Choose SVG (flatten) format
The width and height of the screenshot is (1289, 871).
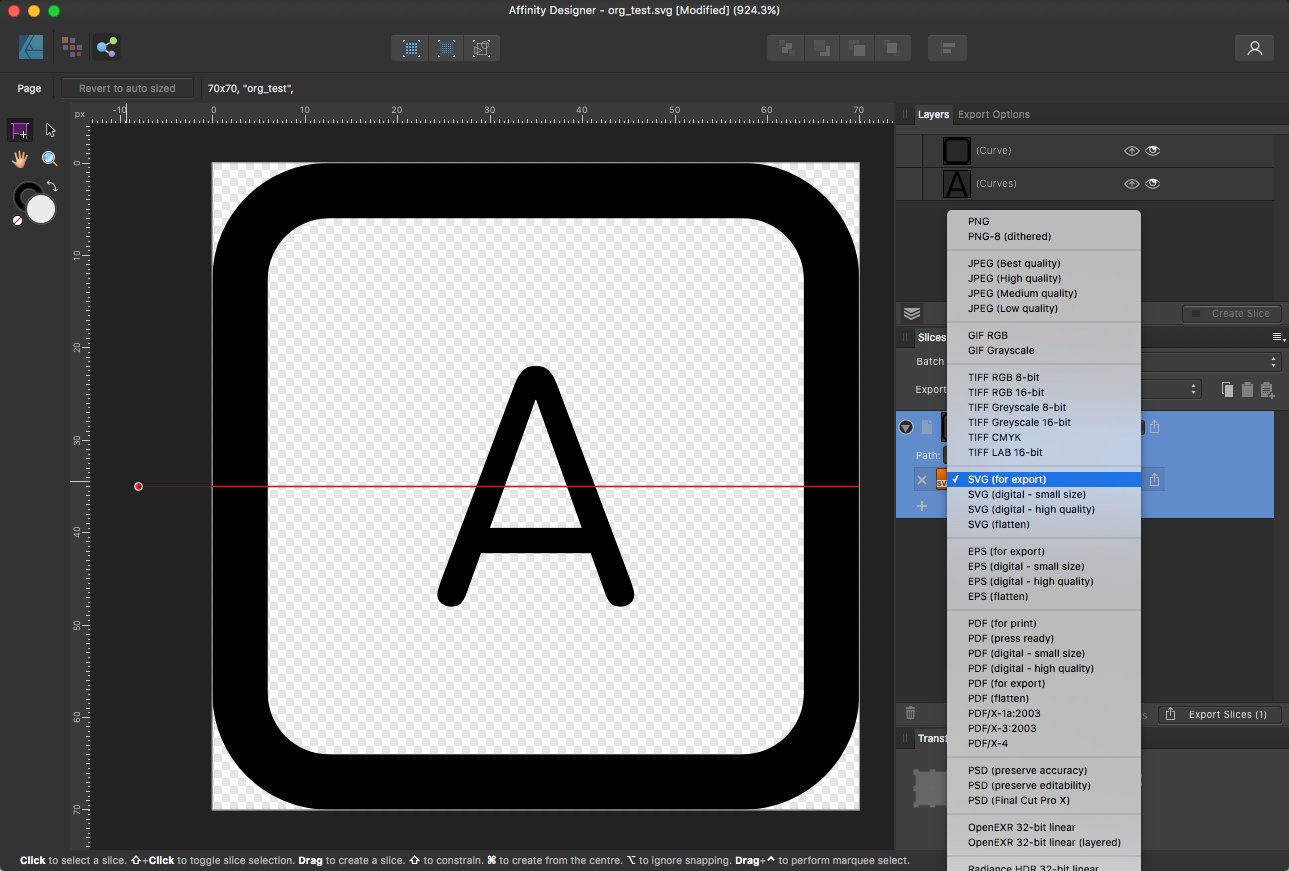tap(1043, 525)
